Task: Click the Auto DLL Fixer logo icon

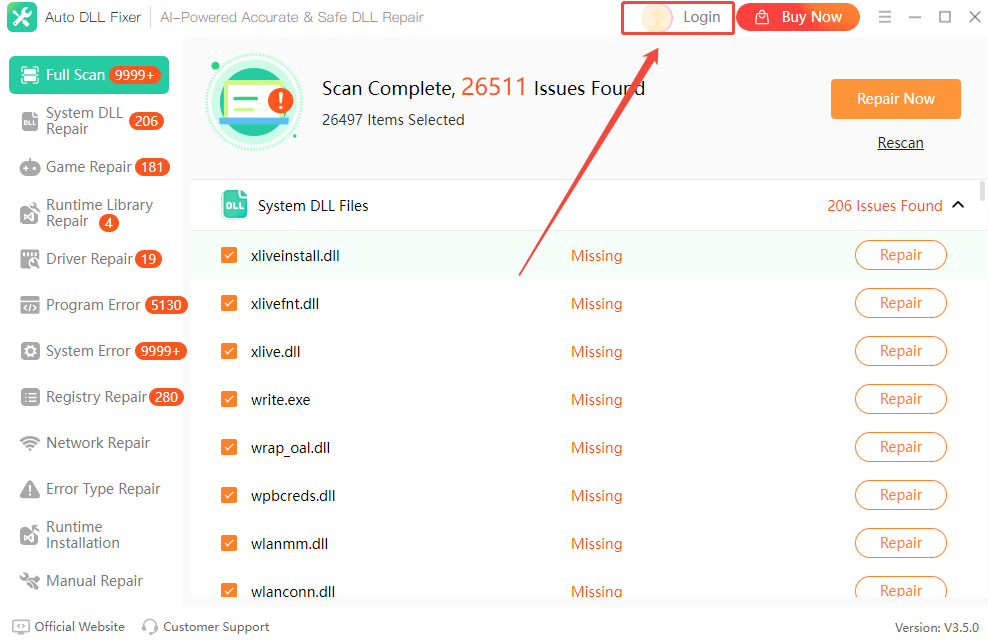Action: (x=22, y=17)
